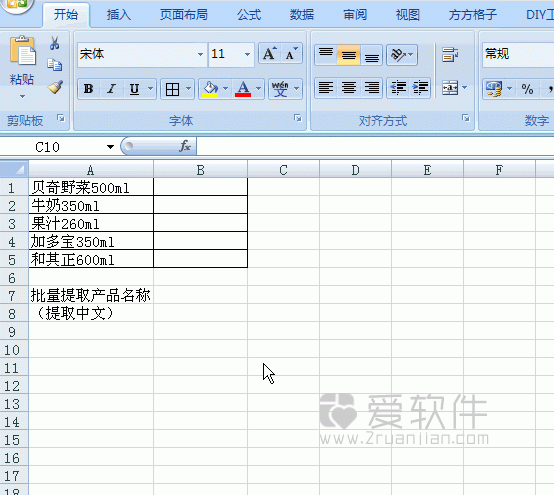Switch to the 公式 tab
Image resolution: width=554 pixels, height=495 pixels.
(x=249, y=15)
